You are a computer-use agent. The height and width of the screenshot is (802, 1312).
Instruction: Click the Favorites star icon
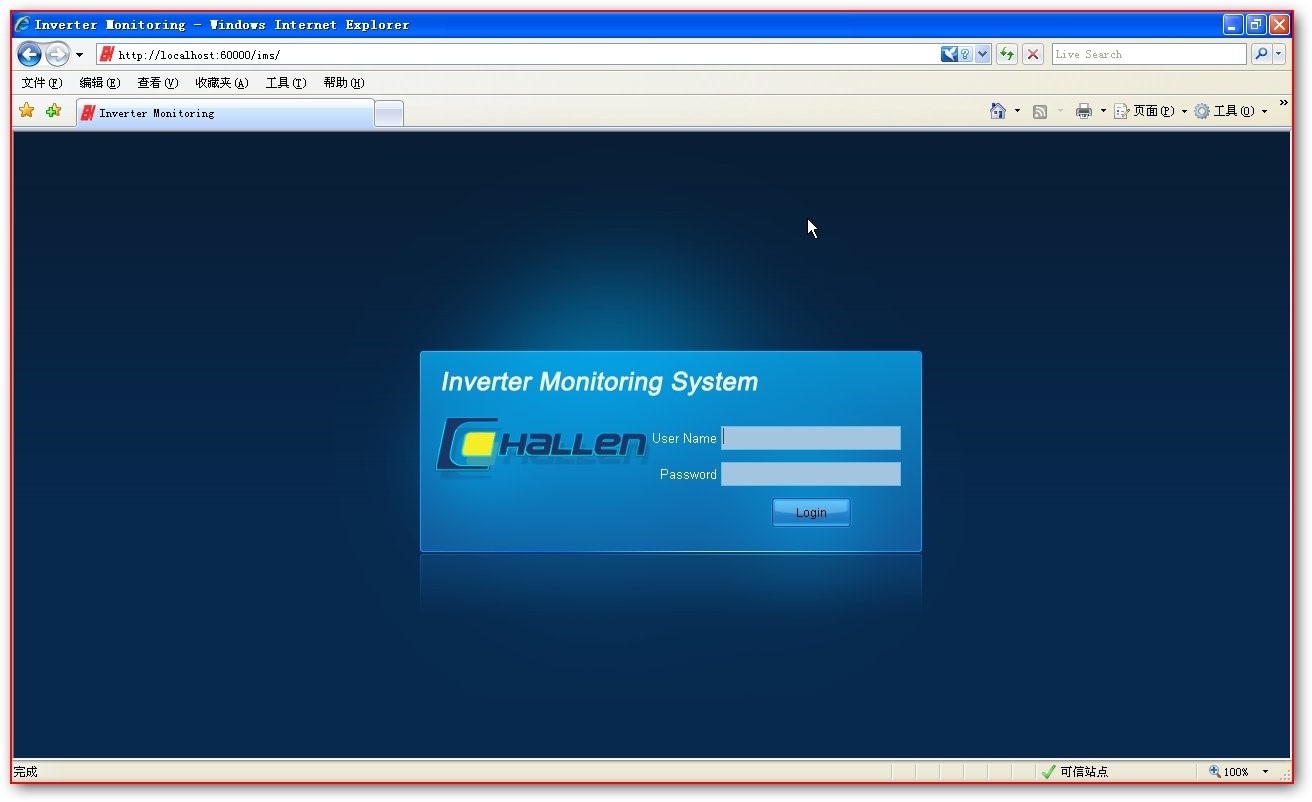pyautogui.click(x=27, y=111)
